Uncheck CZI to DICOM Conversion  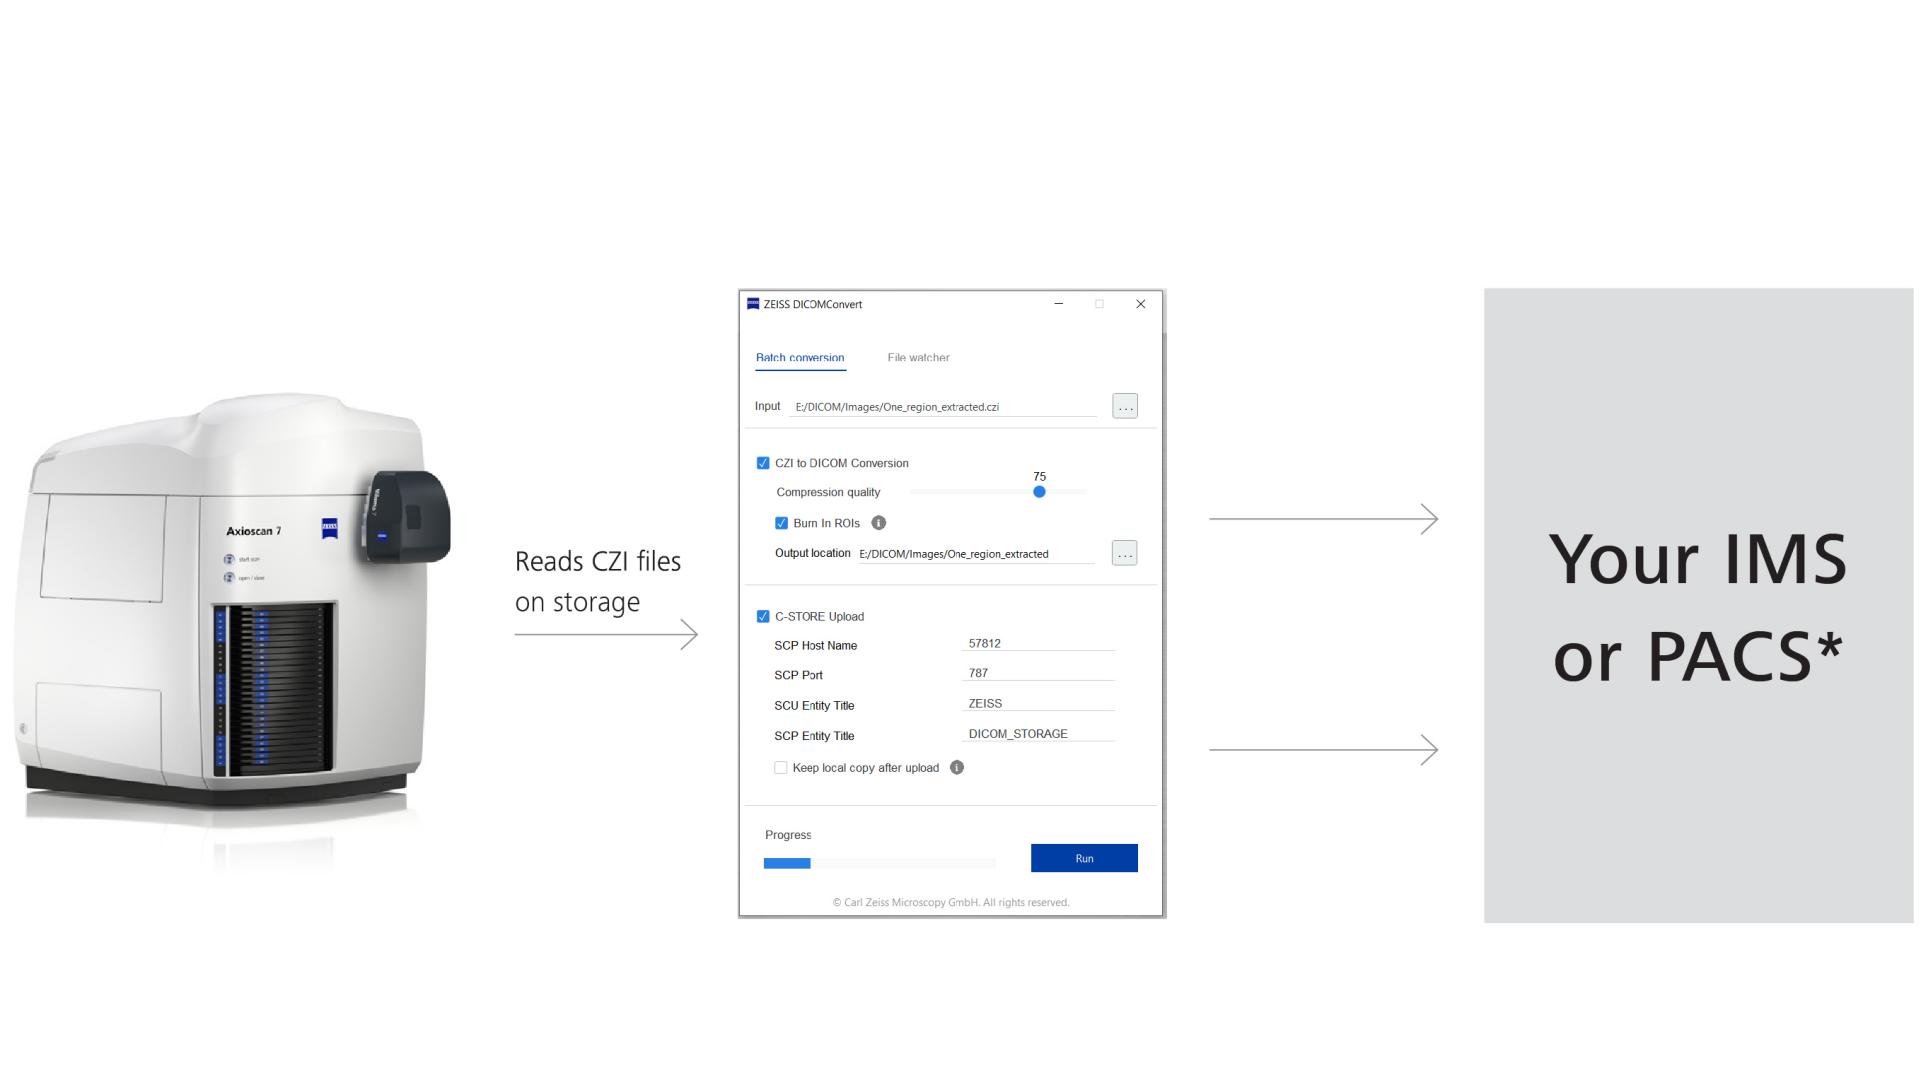763,463
